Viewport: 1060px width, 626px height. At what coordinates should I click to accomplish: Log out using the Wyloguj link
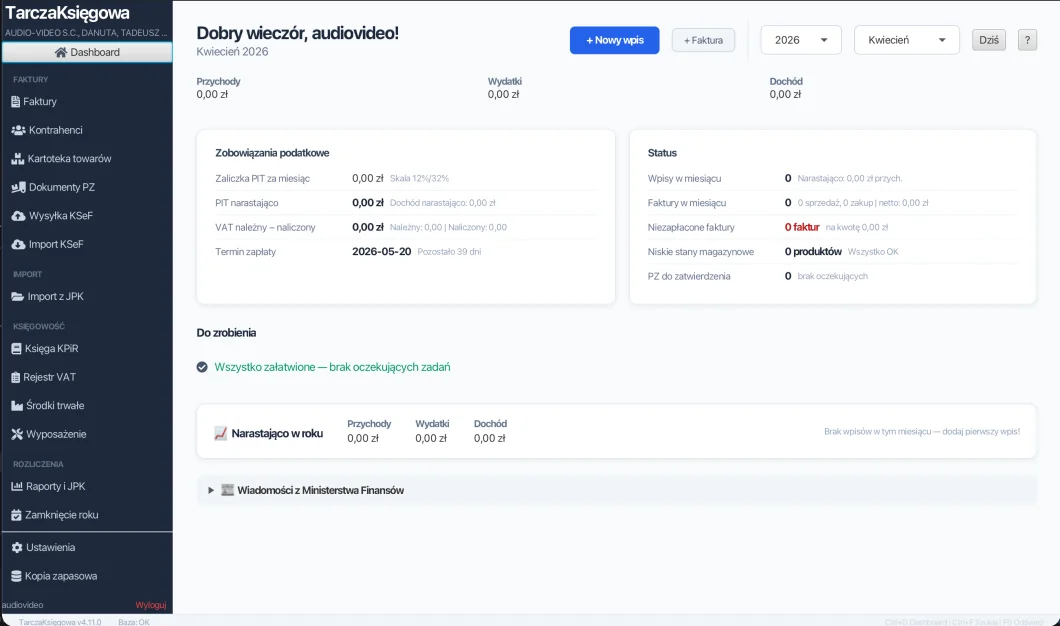[x=152, y=604]
